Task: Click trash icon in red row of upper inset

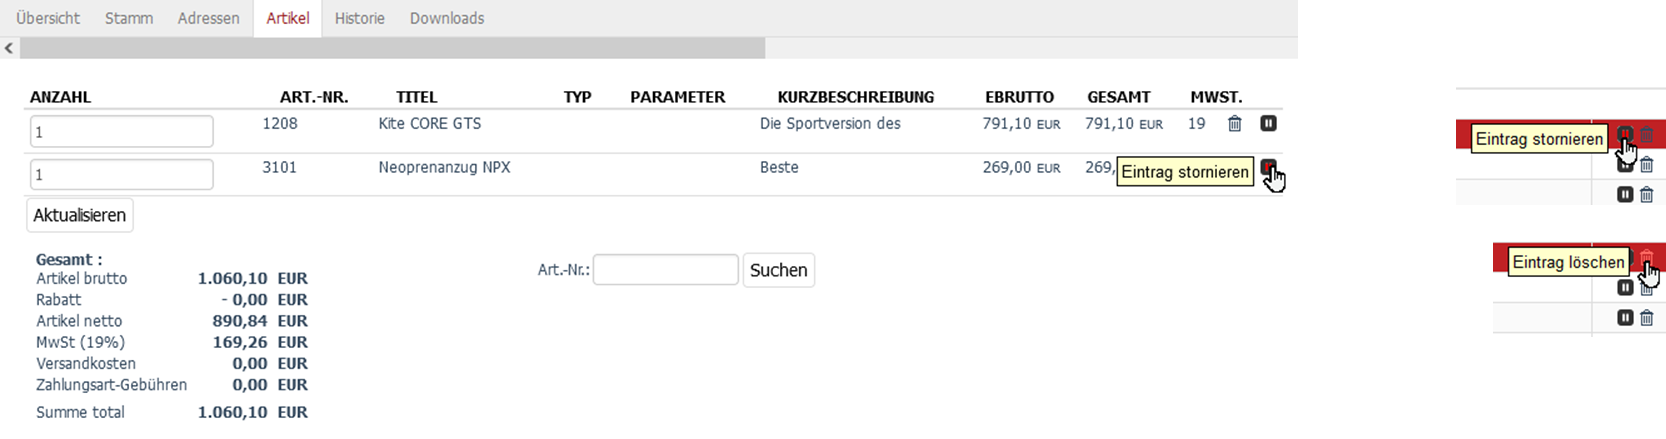Action: (1647, 135)
